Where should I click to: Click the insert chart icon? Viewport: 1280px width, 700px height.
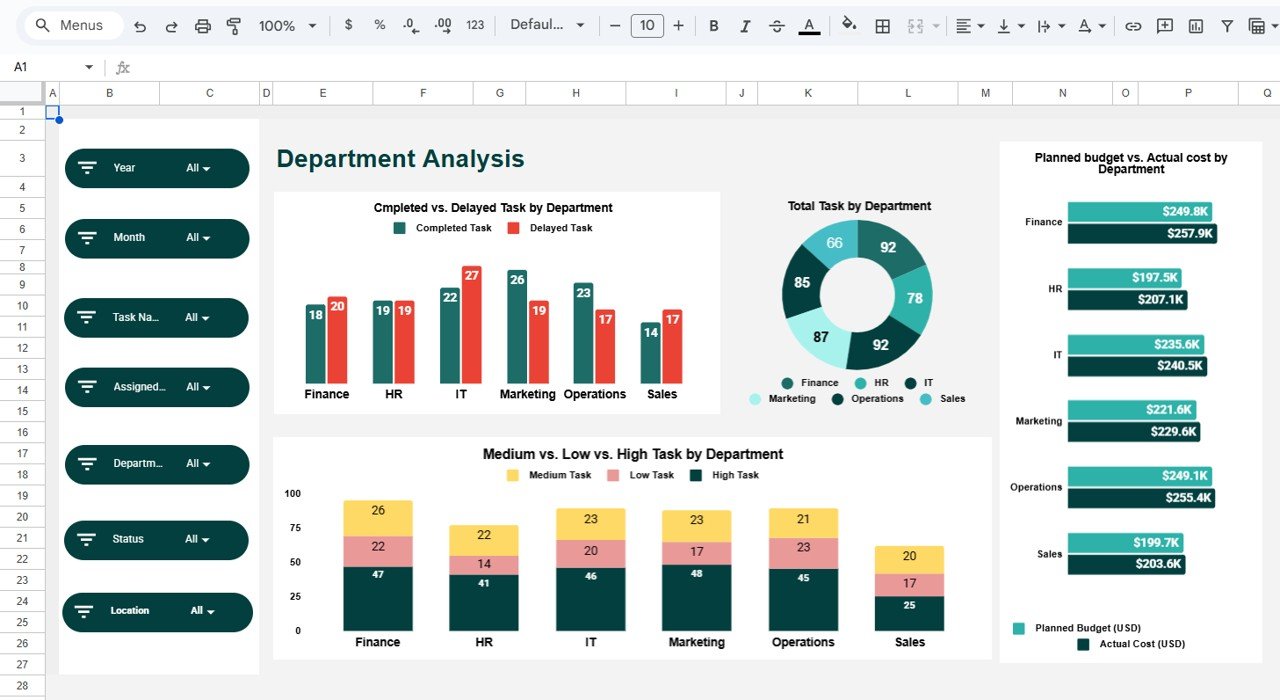pos(1196,26)
